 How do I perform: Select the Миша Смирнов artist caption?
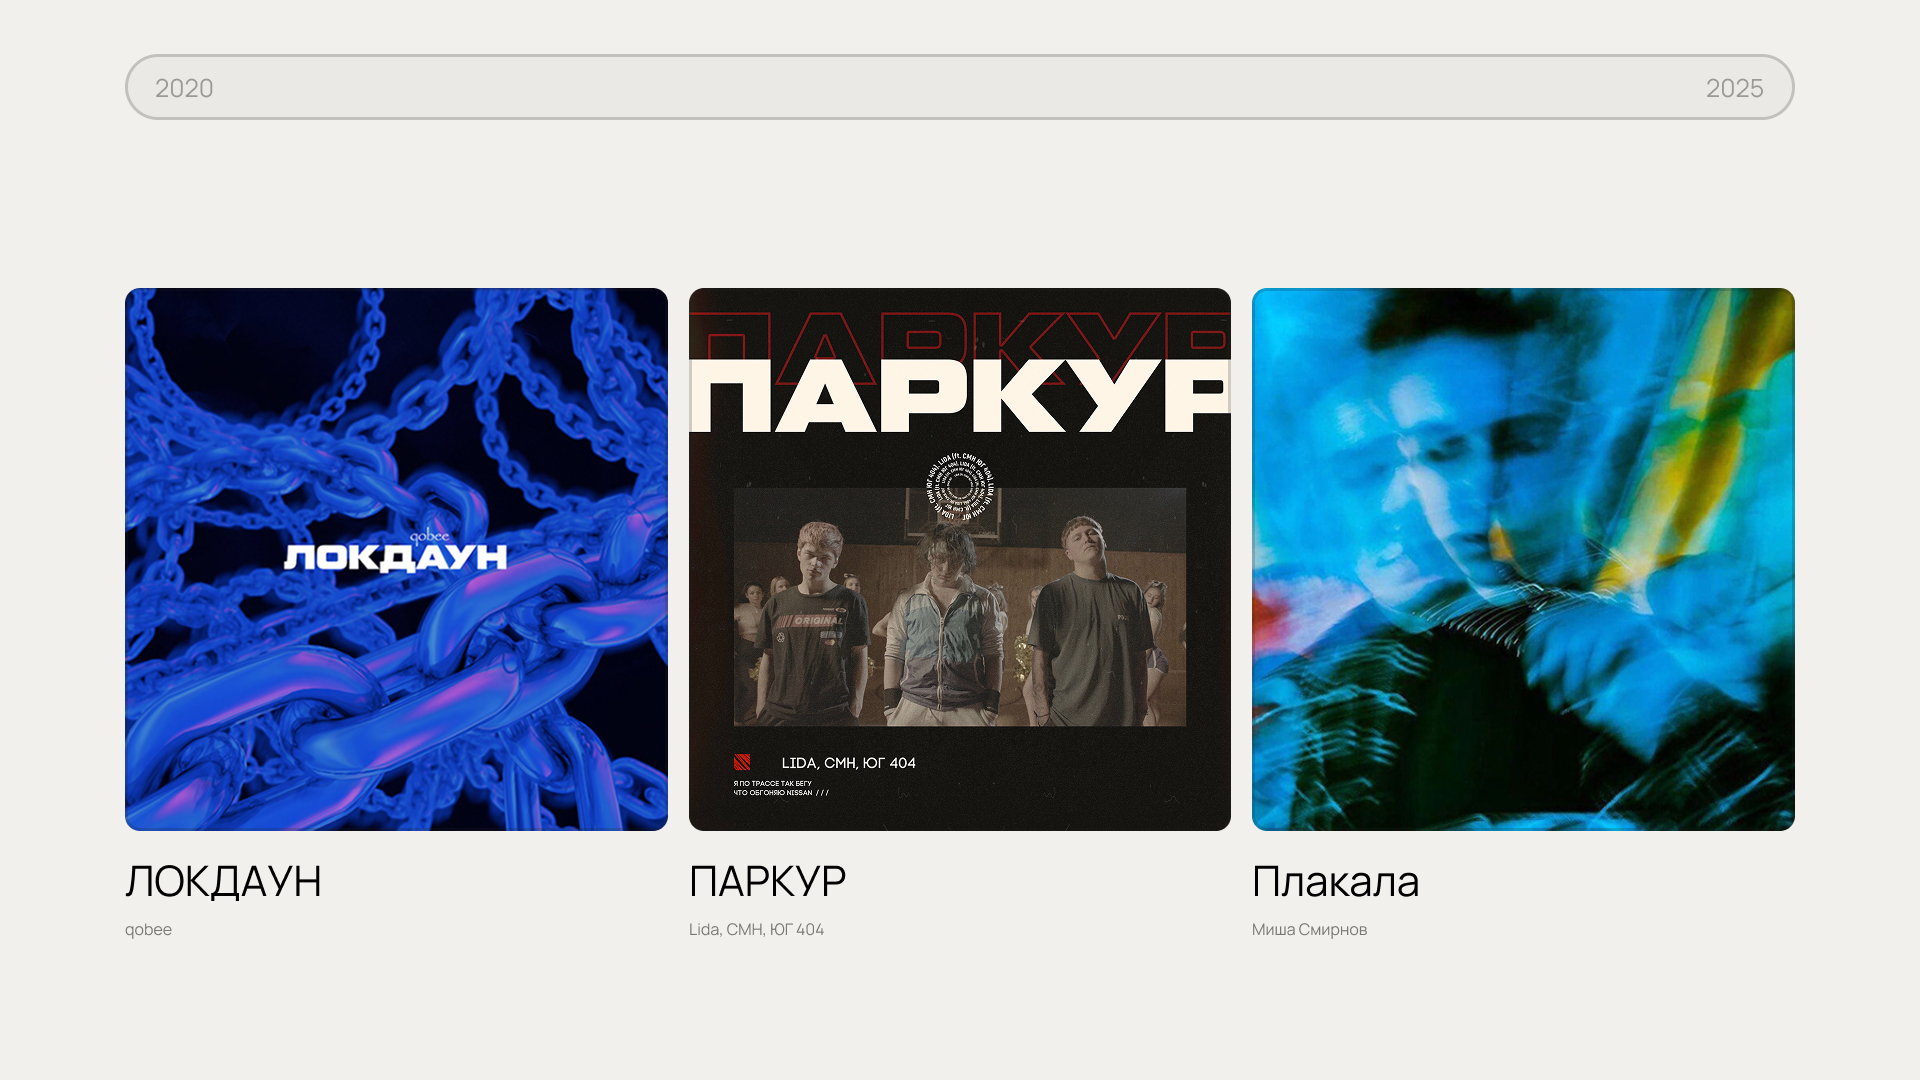click(x=1309, y=930)
